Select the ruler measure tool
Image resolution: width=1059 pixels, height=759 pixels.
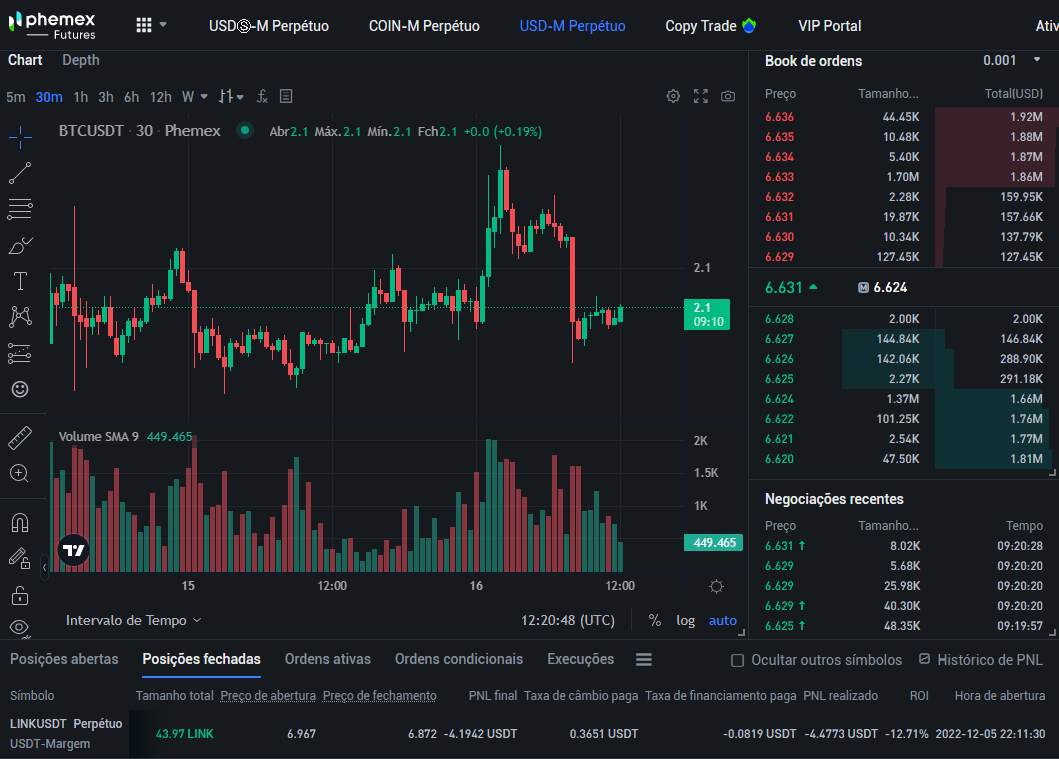(20, 438)
